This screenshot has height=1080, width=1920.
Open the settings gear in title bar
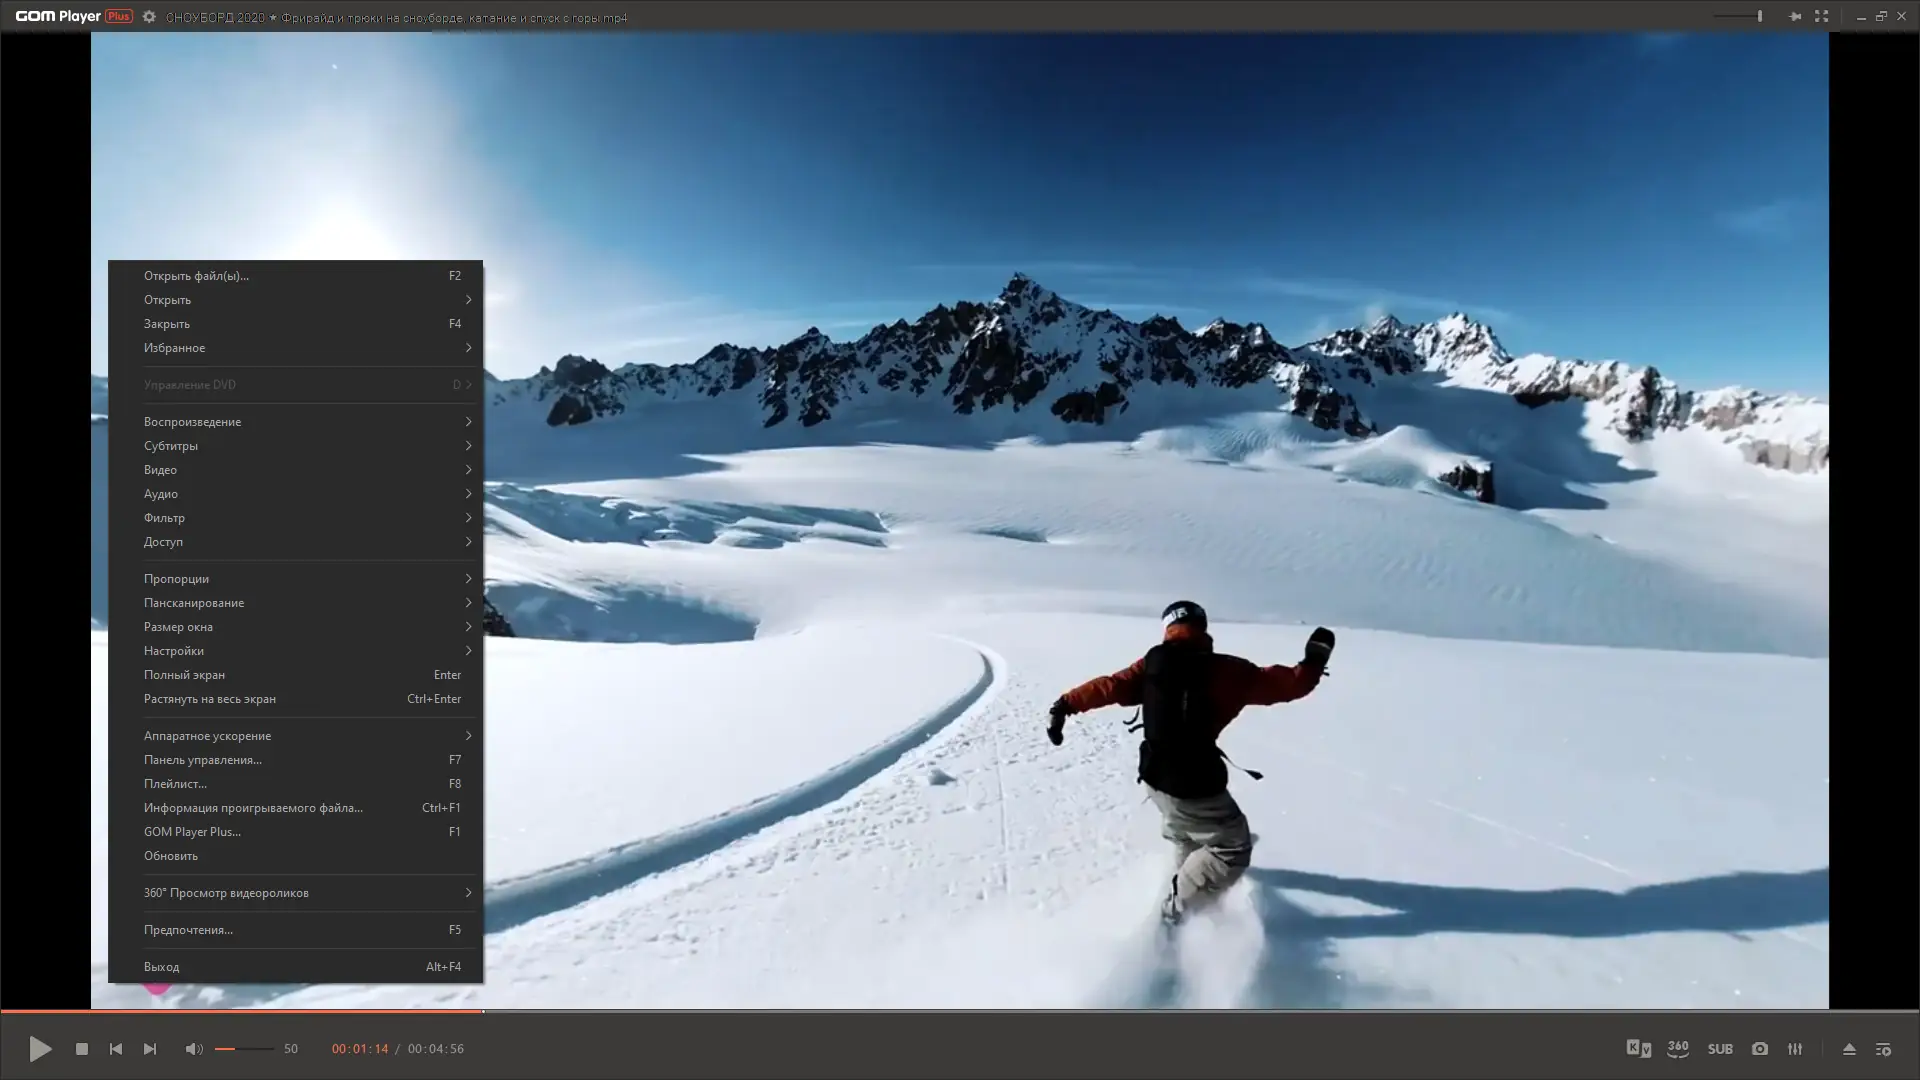pos(149,17)
